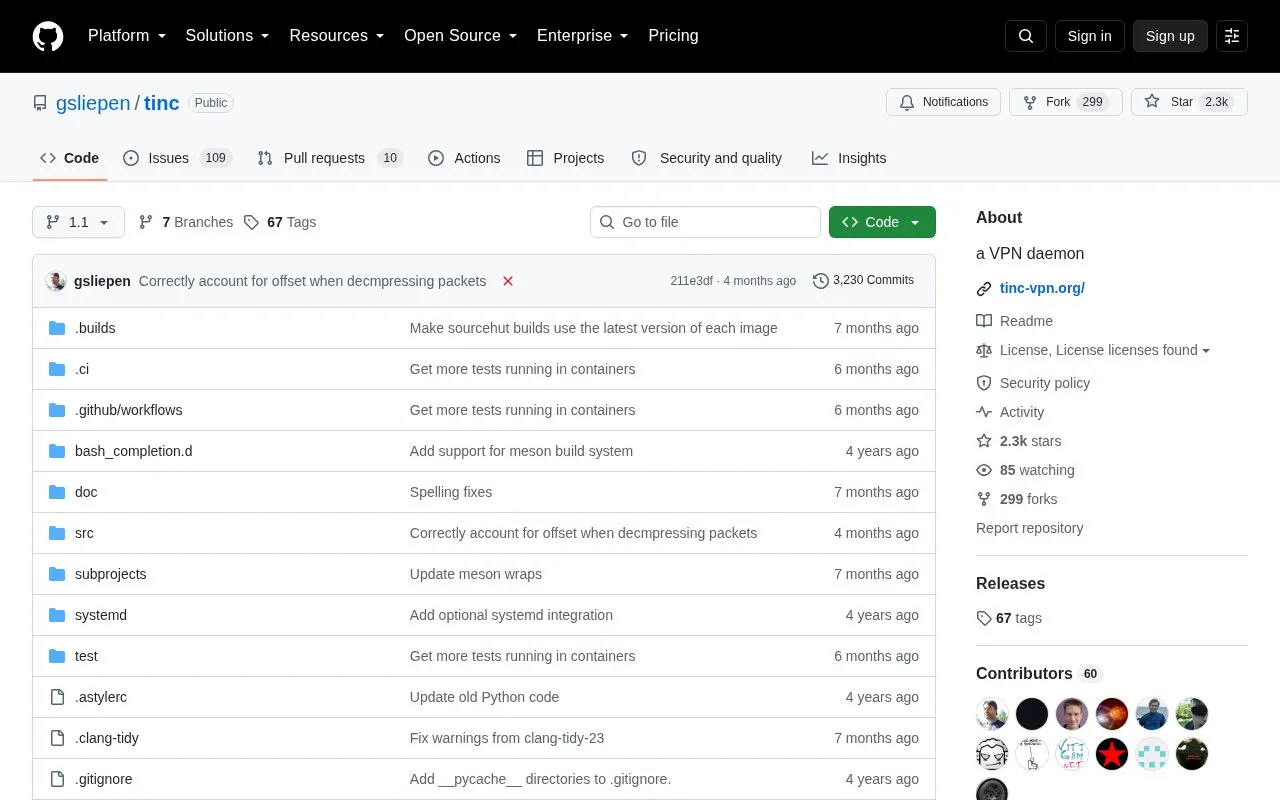Viewport: 1280px width, 800px height.
Task: Click the repository icon beside gsliepen
Action: coord(40,103)
